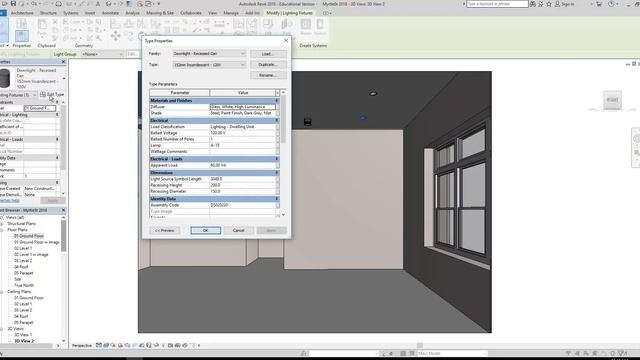Confirm with the OK button
The image size is (640, 360).
point(206,231)
